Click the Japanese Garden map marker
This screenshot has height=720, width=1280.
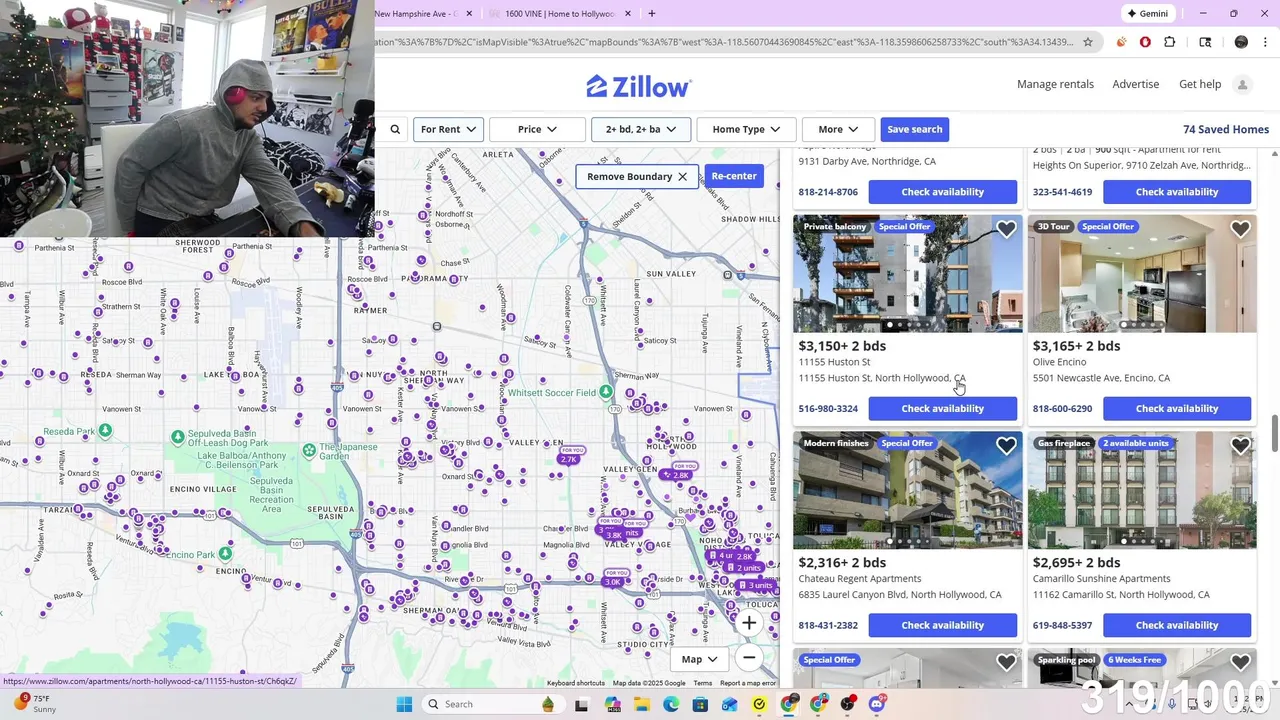pos(309,451)
